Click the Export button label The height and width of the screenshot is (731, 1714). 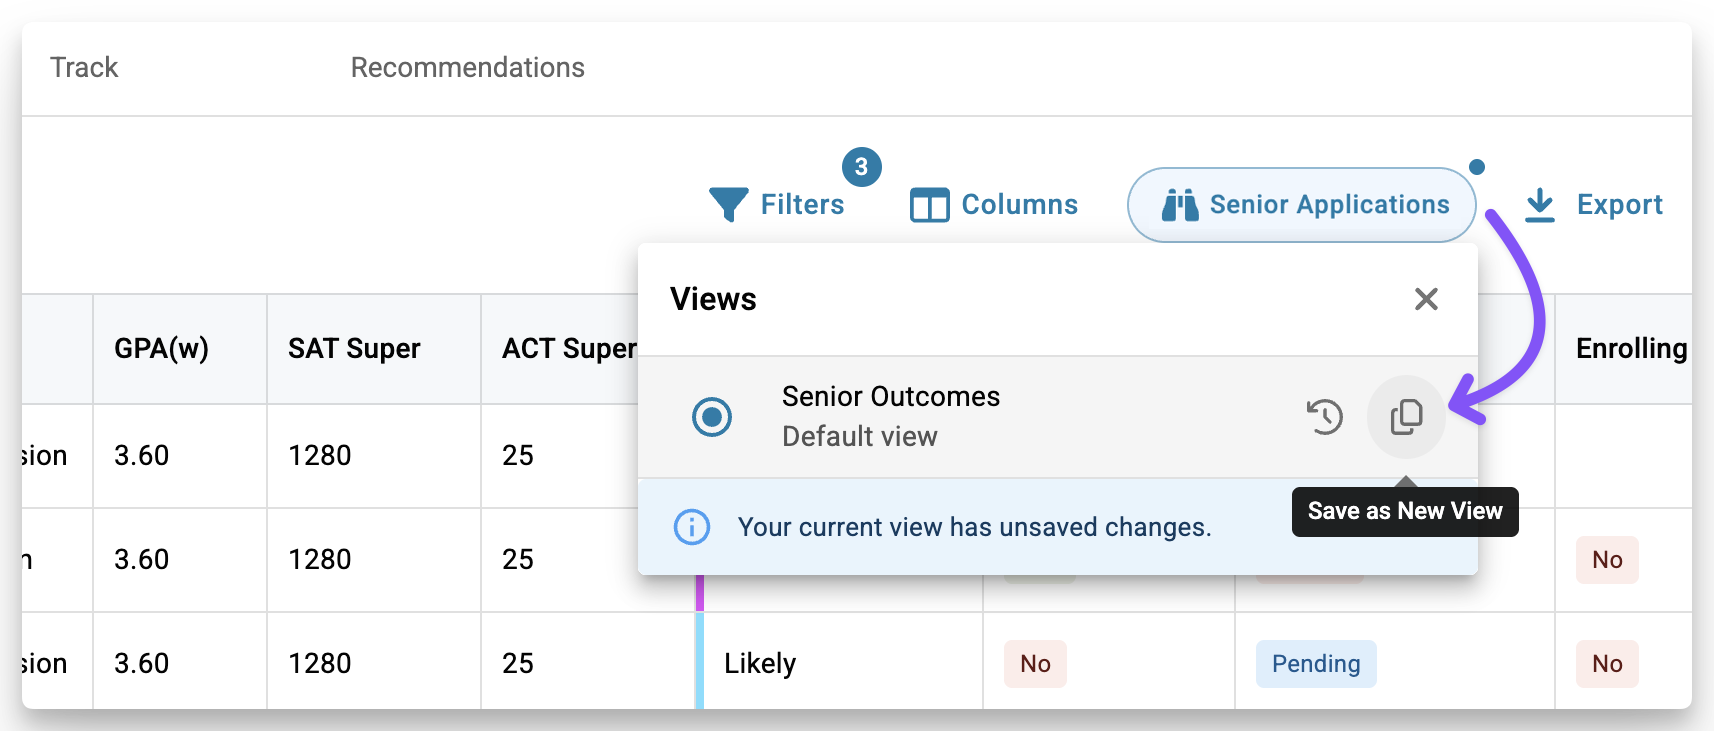pyautogui.click(x=1619, y=205)
